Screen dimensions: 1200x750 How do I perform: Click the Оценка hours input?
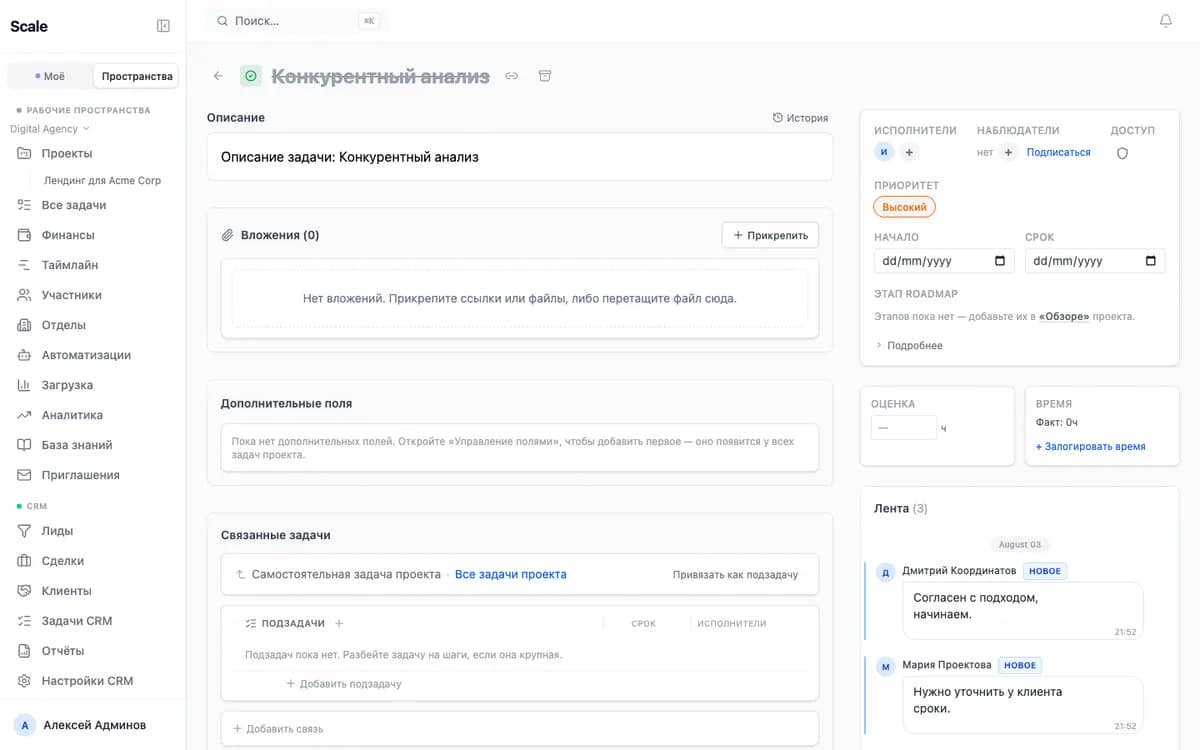point(904,428)
